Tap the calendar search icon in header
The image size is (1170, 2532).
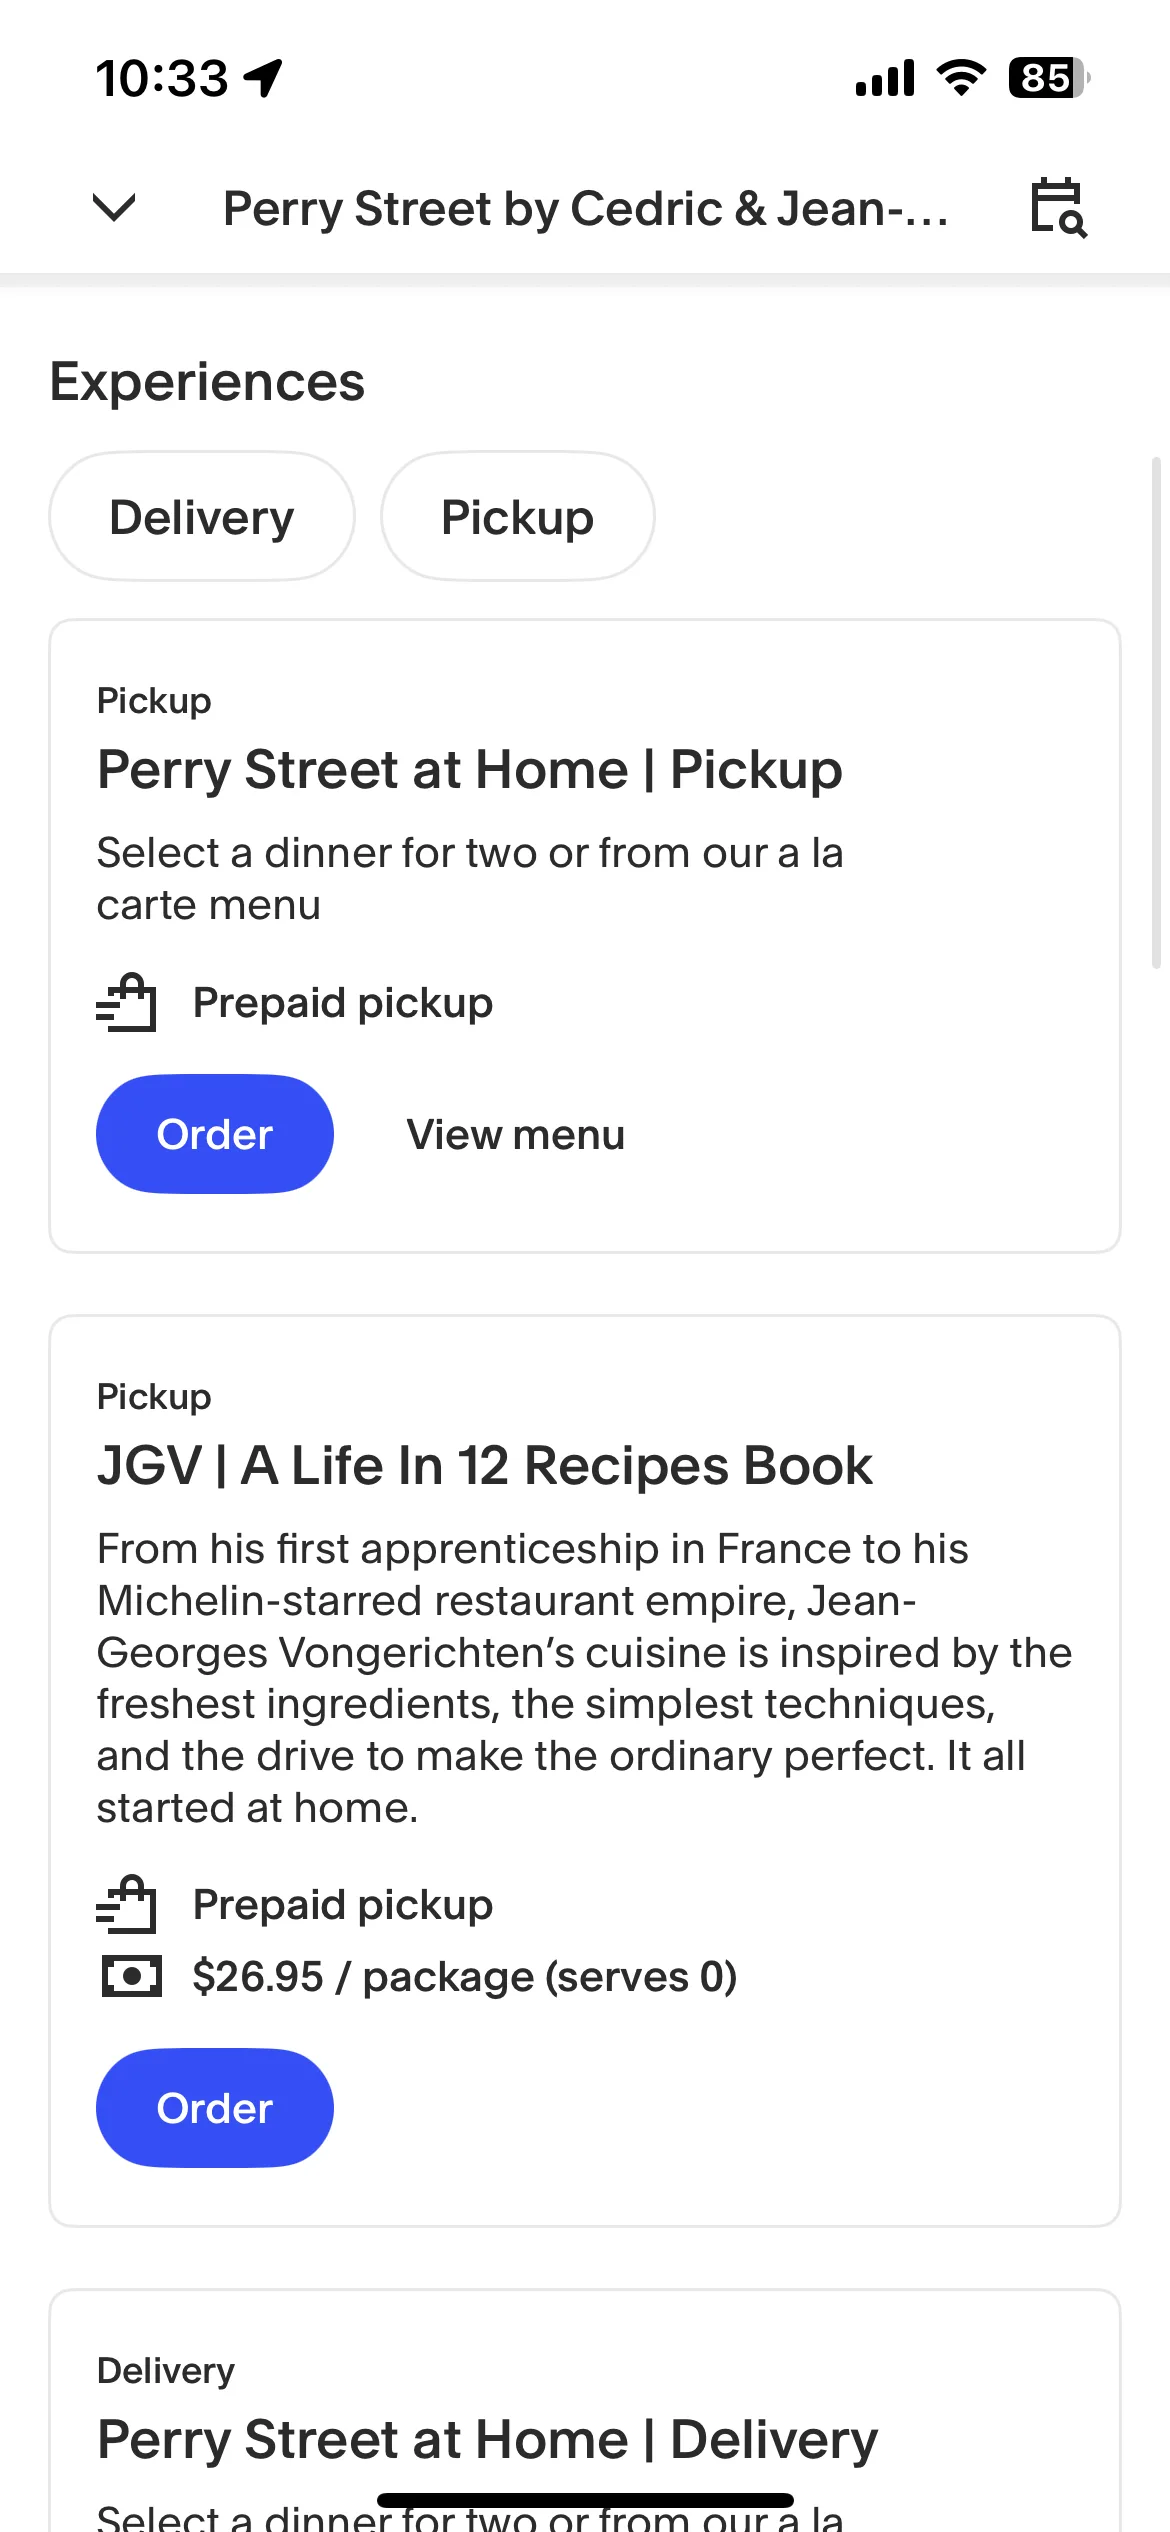[1058, 208]
